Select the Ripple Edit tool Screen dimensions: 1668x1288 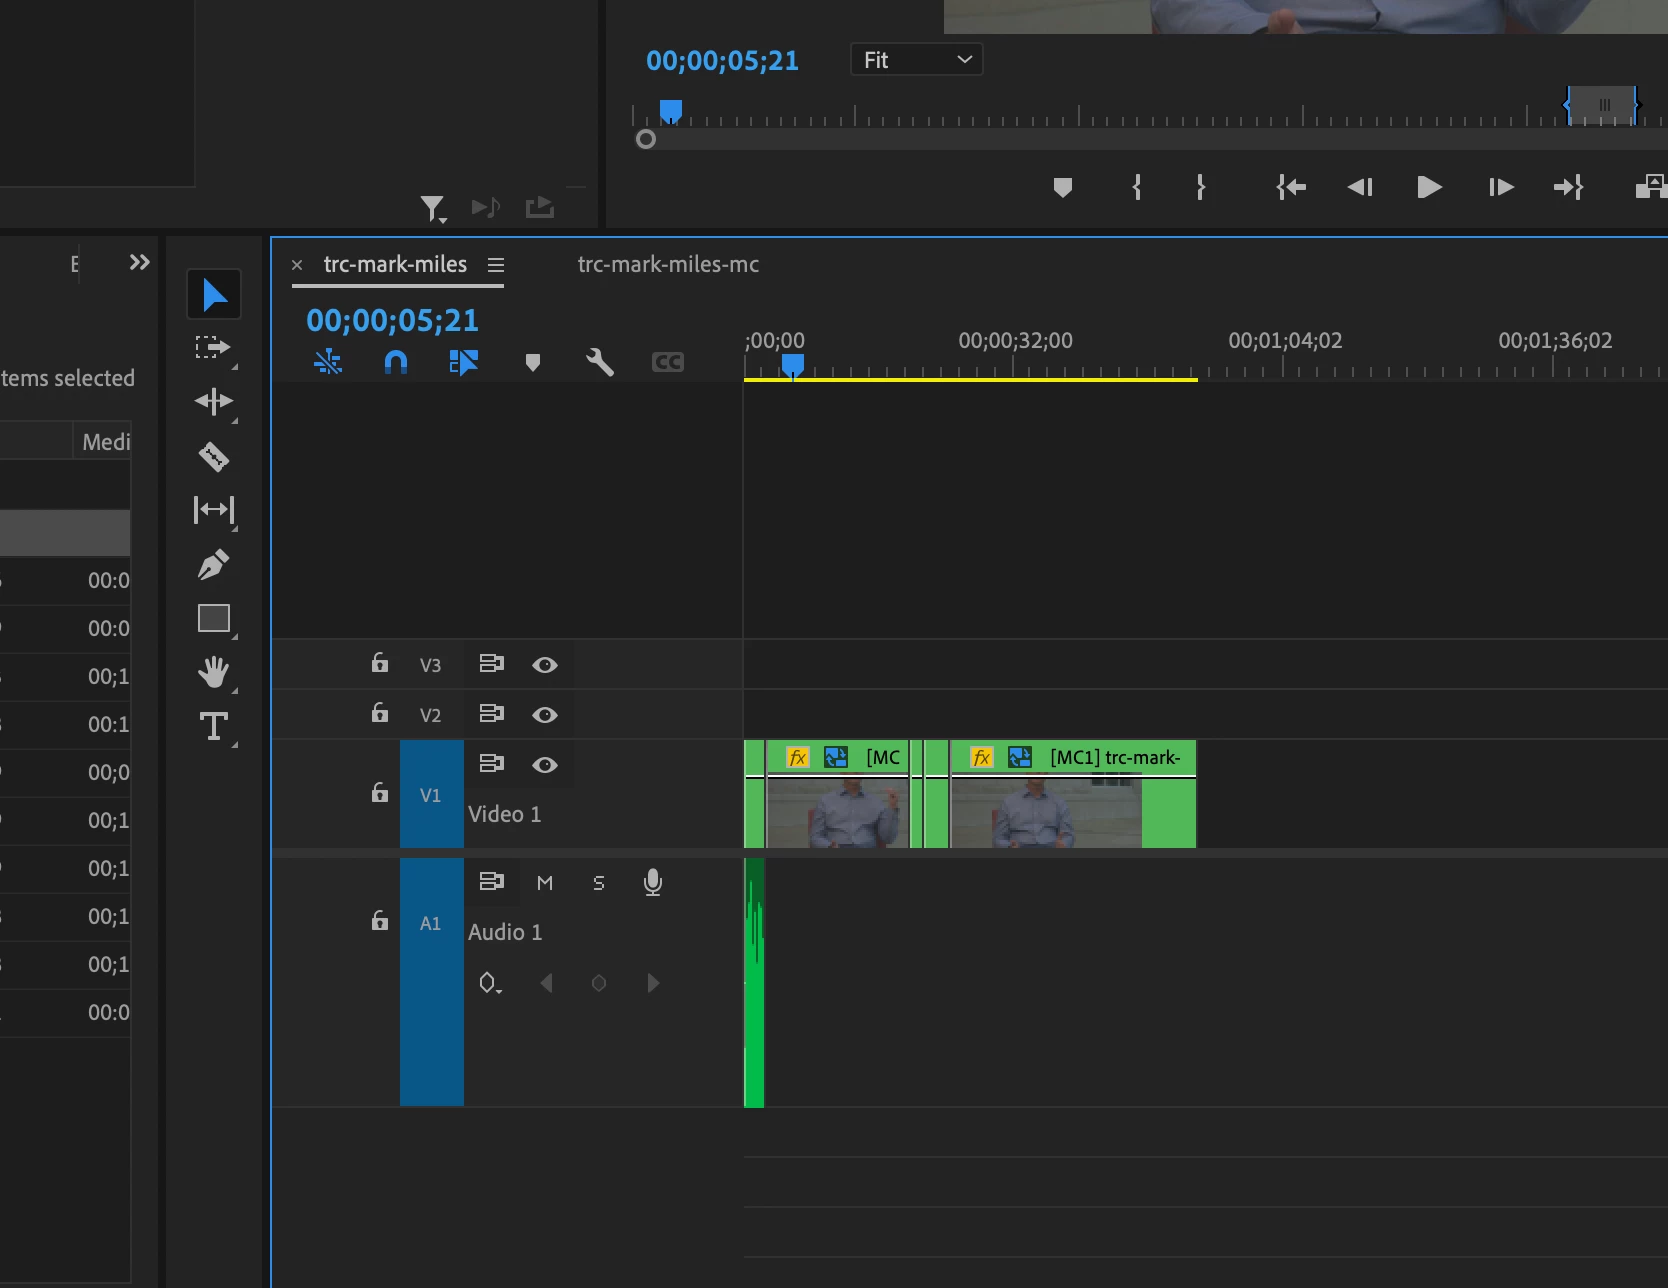pos(214,402)
